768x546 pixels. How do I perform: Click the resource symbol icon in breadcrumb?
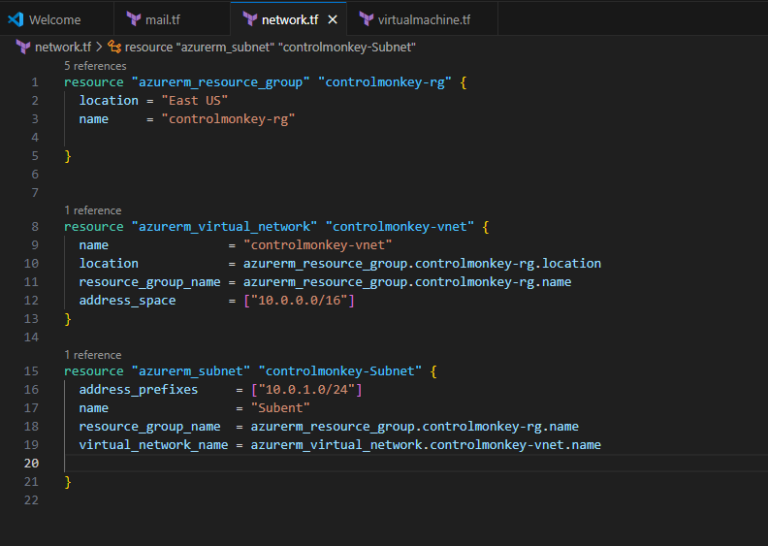(114, 47)
